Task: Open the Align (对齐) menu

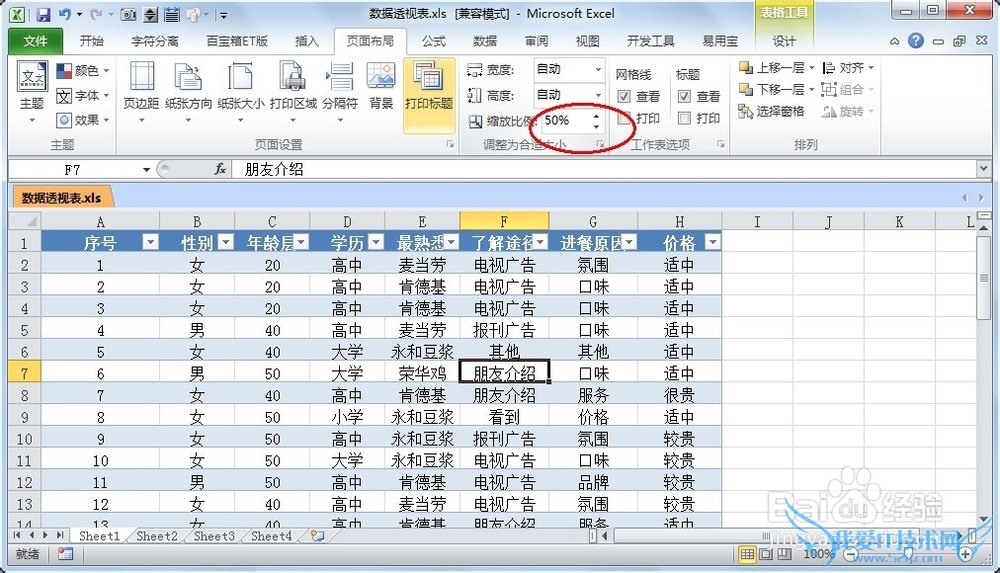Action: click(848, 67)
